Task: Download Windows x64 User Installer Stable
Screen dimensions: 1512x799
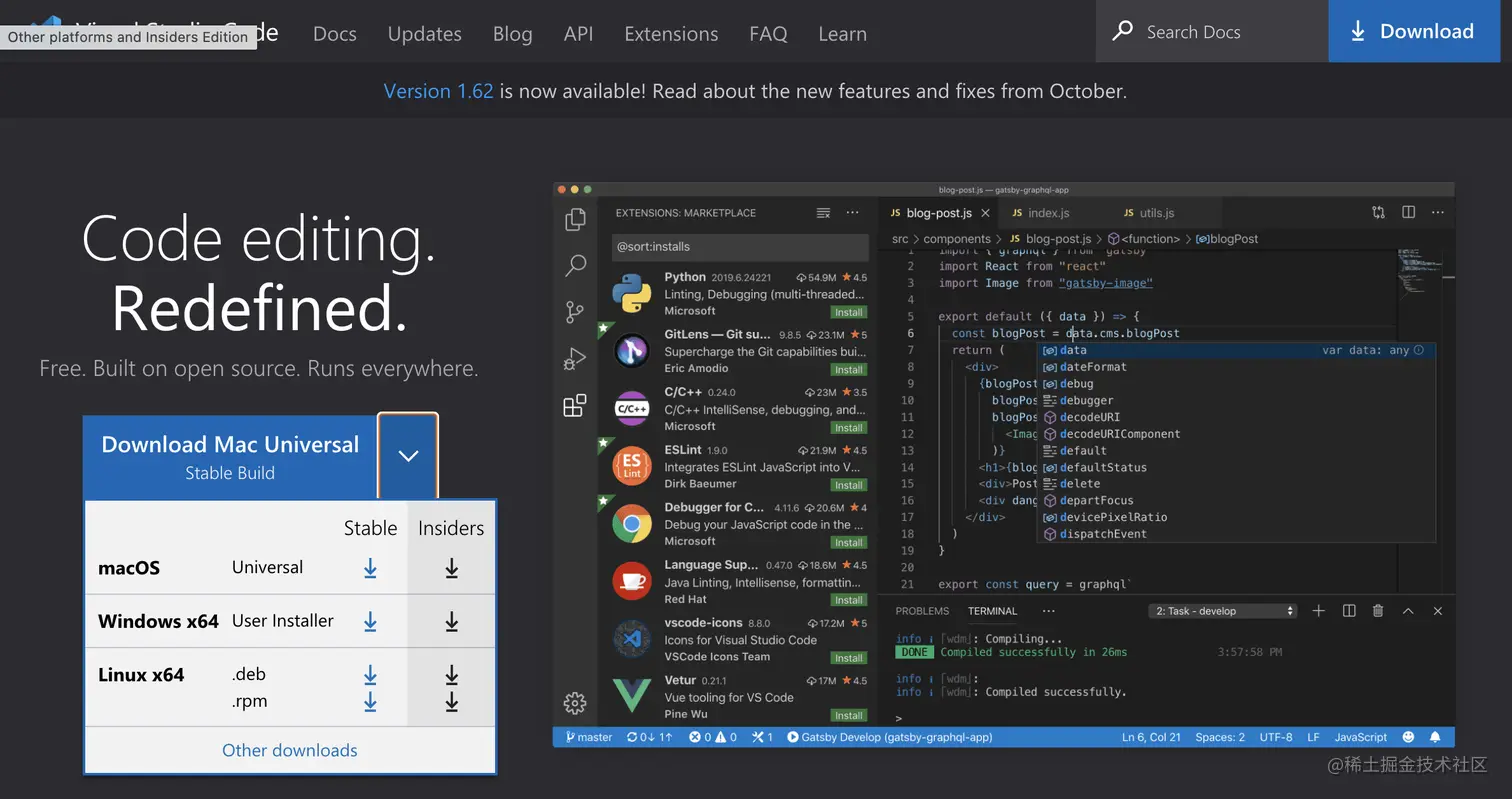Action: pyautogui.click(x=370, y=621)
